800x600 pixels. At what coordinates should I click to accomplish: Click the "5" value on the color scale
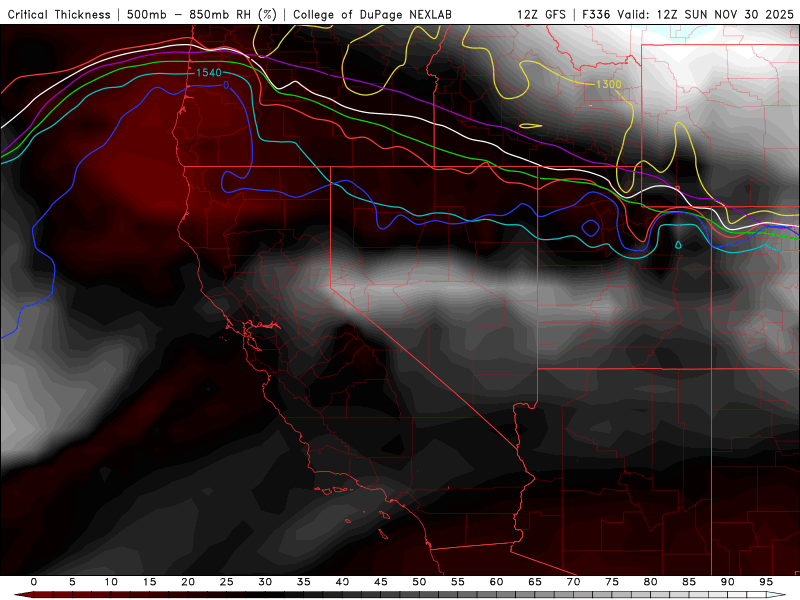(x=72, y=582)
